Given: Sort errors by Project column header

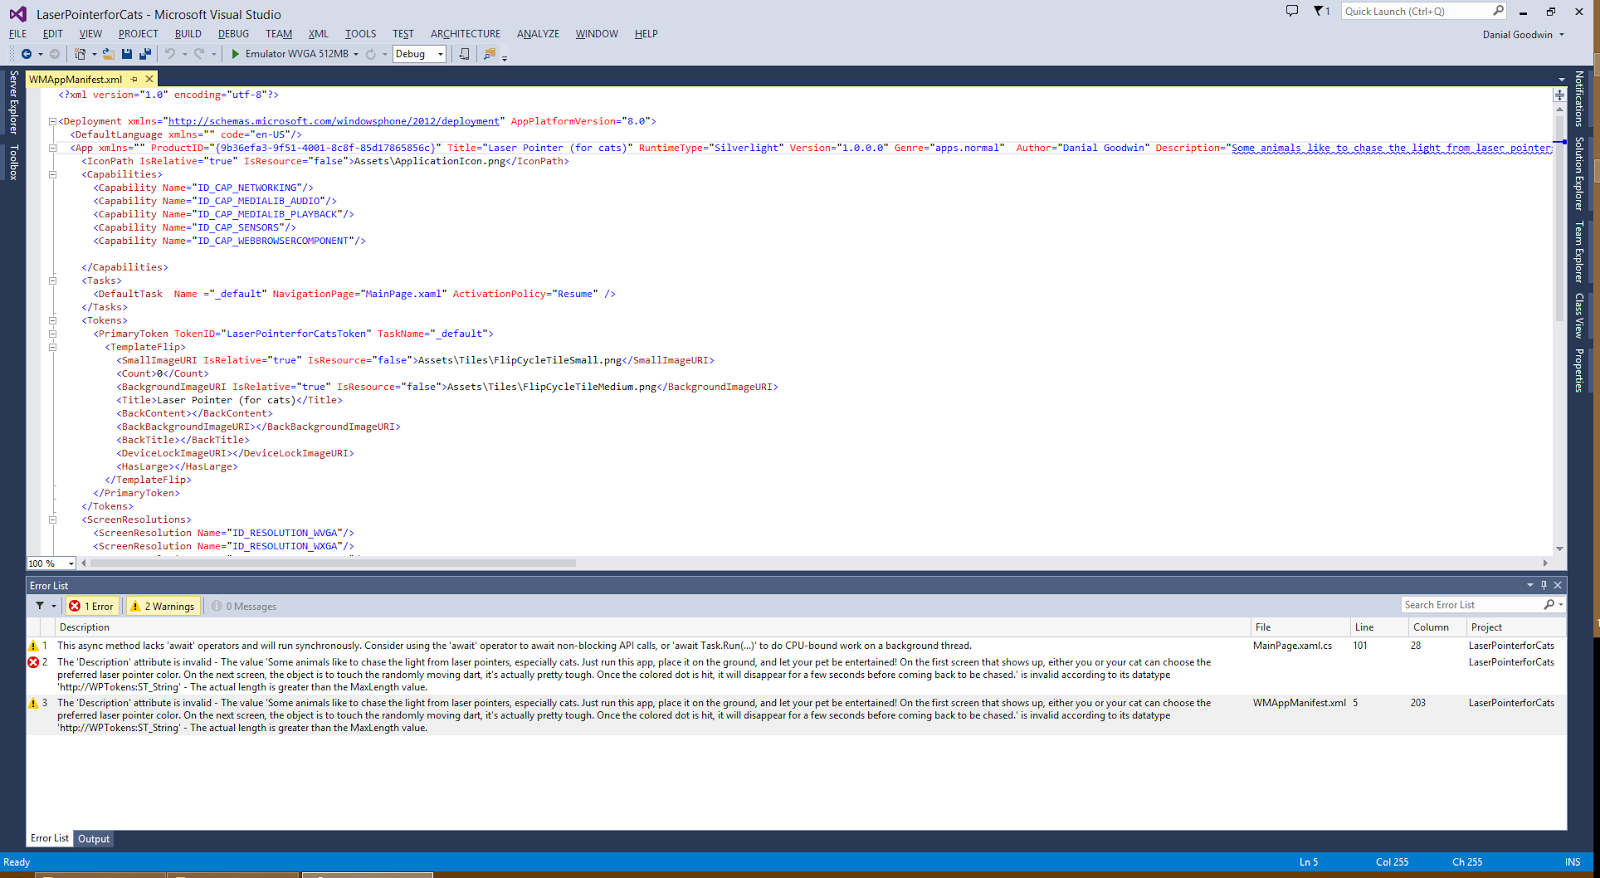Looking at the screenshot, I should (1516, 627).
